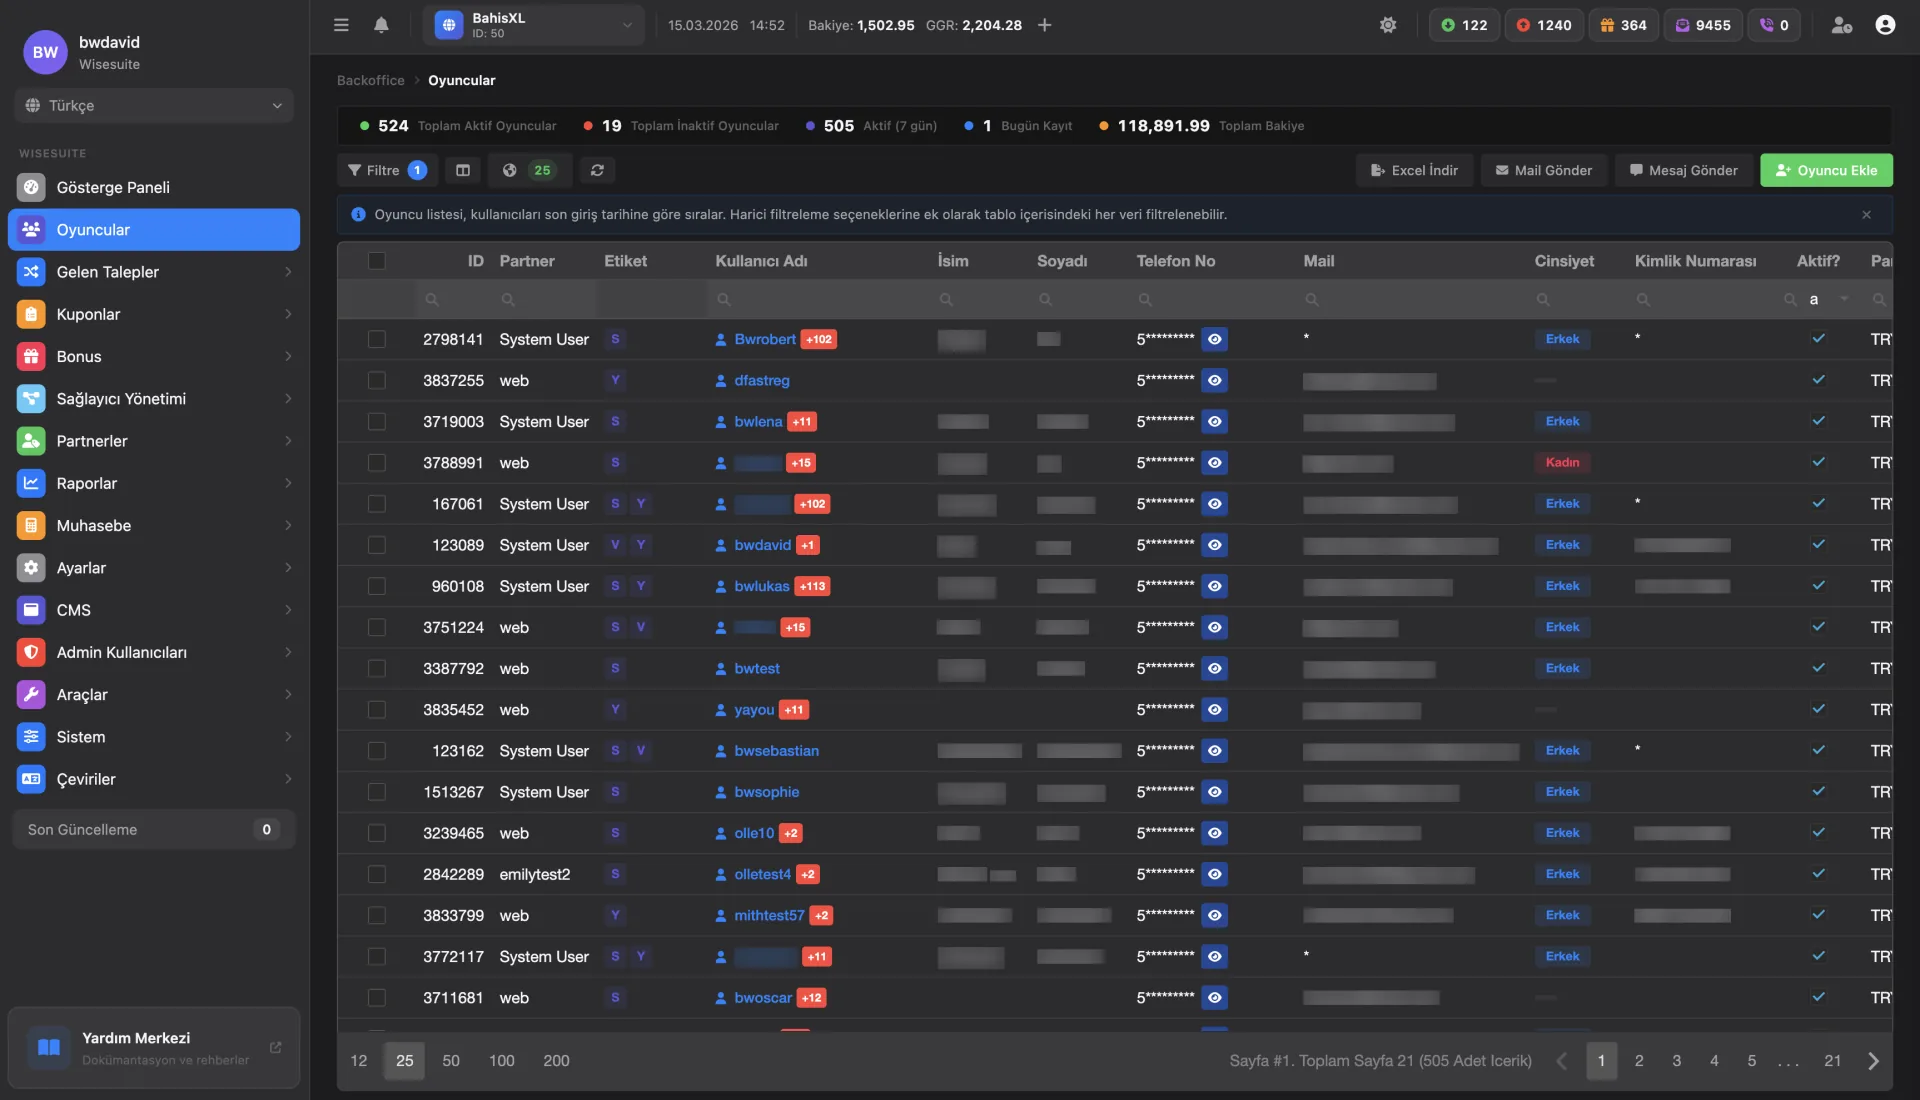
Task: Refresh the player list
Action: point(597,170)
